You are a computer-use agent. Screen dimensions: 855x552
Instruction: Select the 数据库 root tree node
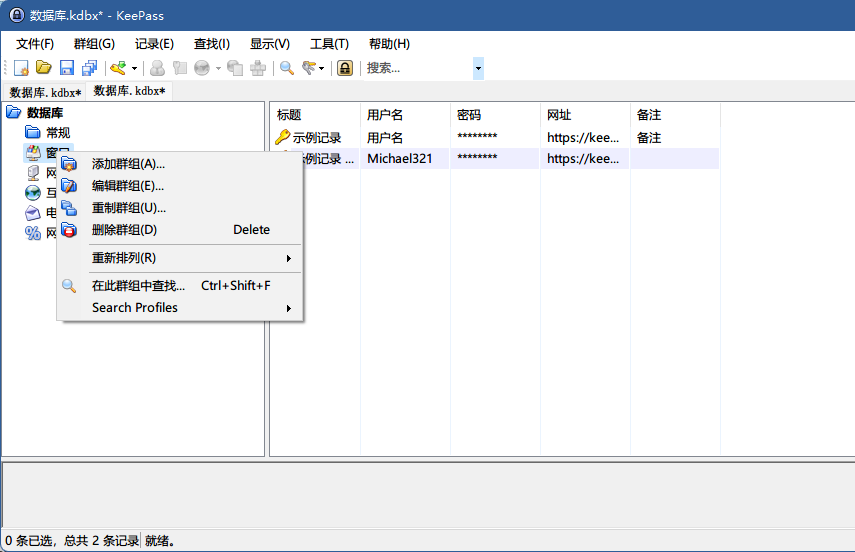coord(45,113)
